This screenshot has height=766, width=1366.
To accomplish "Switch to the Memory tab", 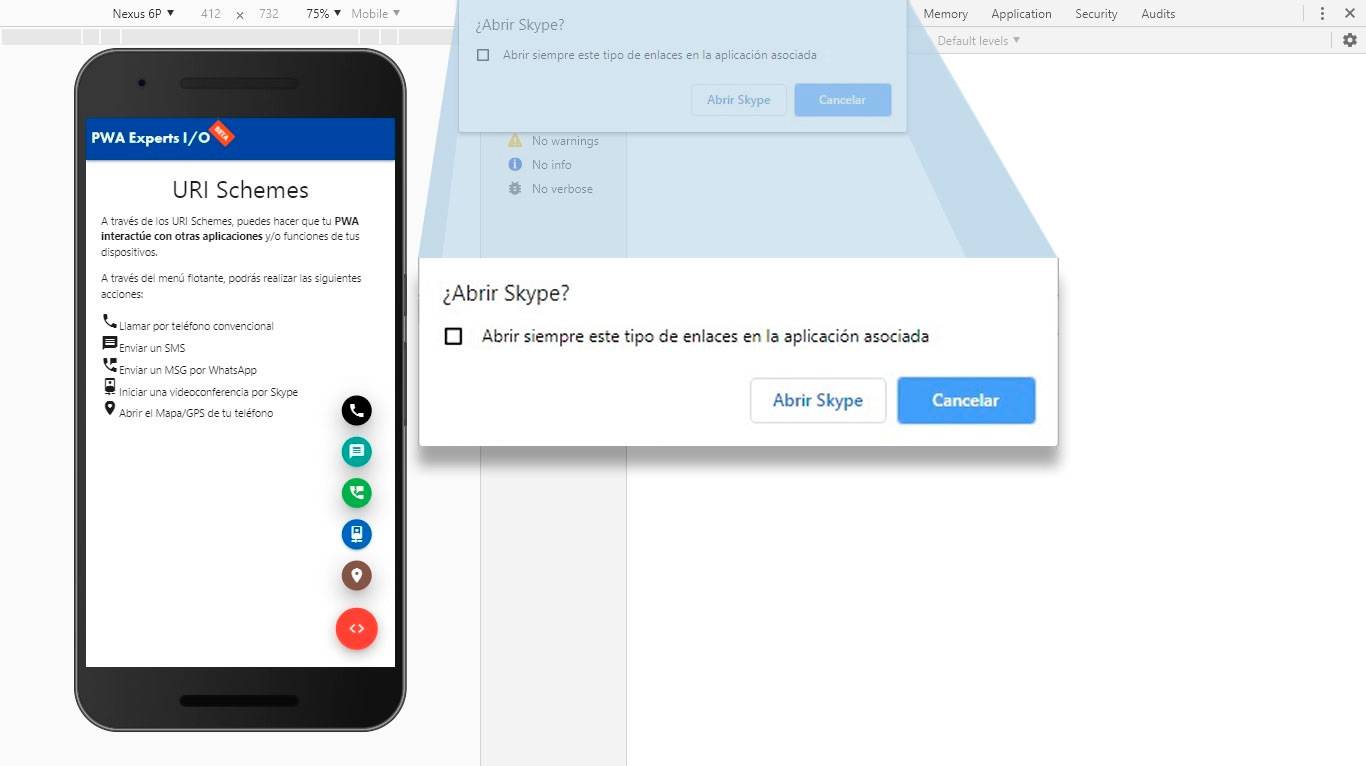I will (x=945, y=14).
